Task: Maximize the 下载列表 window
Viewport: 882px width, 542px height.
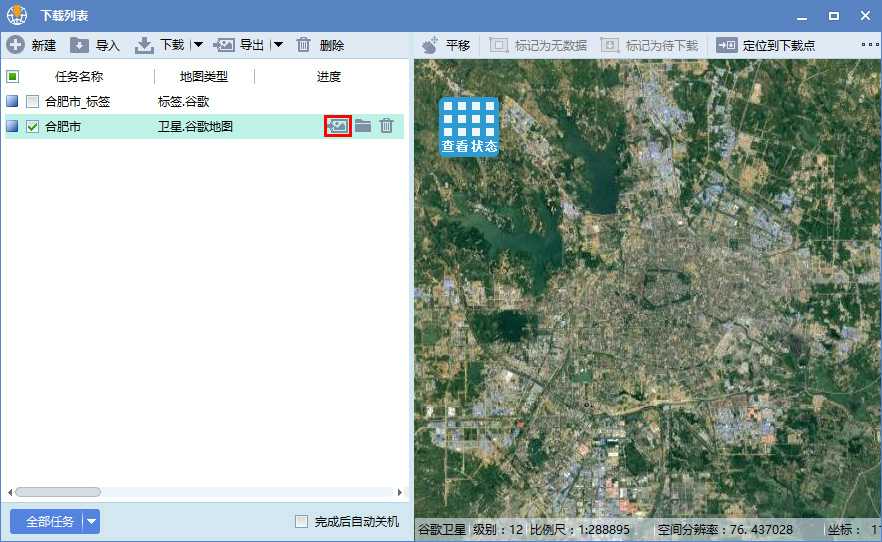Action: click(834, 16)
